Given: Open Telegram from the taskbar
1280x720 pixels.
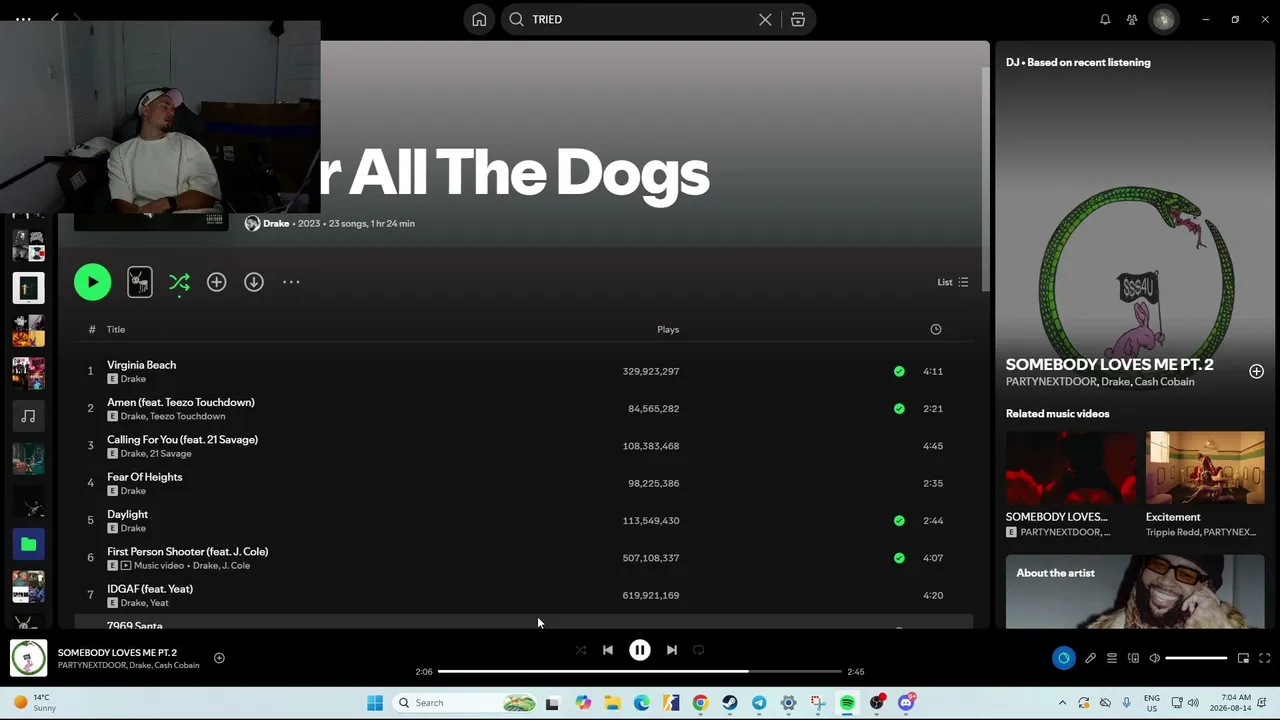Looking at the screenshot, I should (759, 703).
